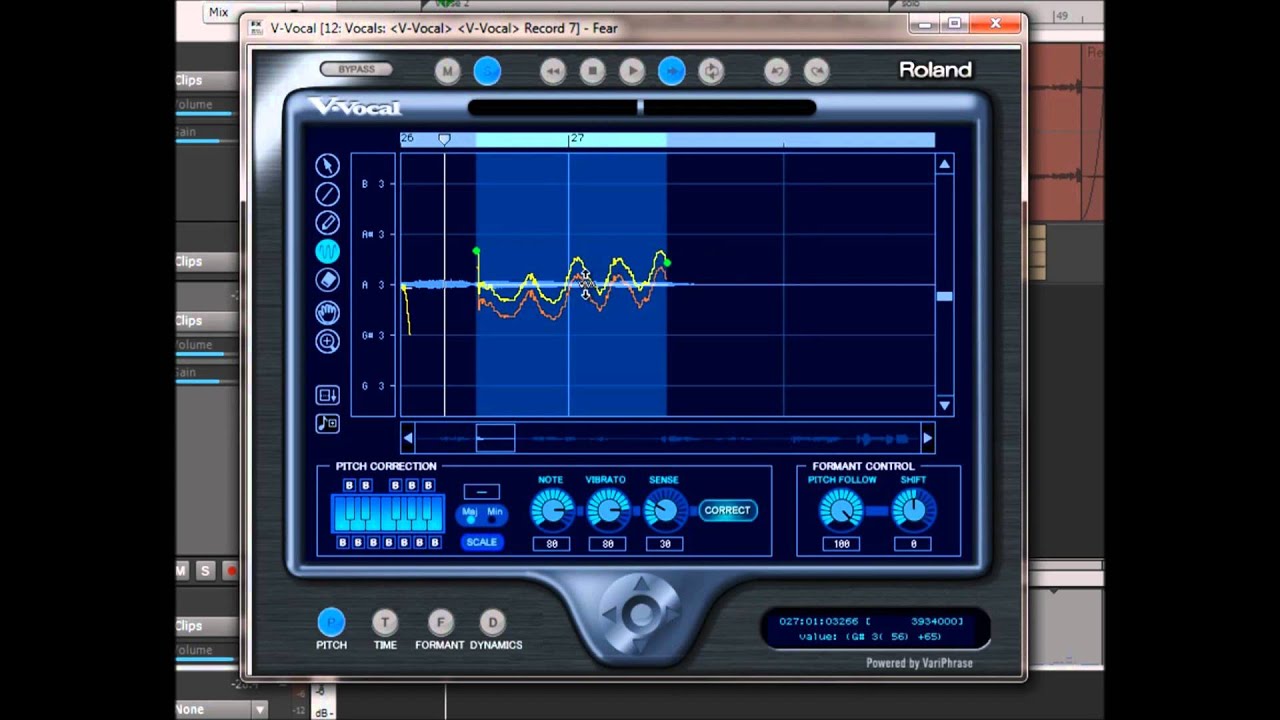Stop playback in V-Vocal
1280x720 pixels.
coord(592,71)
